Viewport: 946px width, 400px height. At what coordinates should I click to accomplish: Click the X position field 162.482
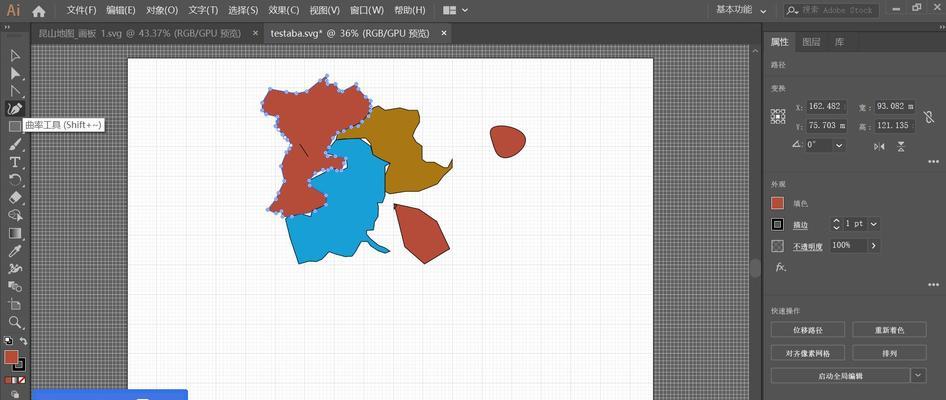(x=826, y=106)
